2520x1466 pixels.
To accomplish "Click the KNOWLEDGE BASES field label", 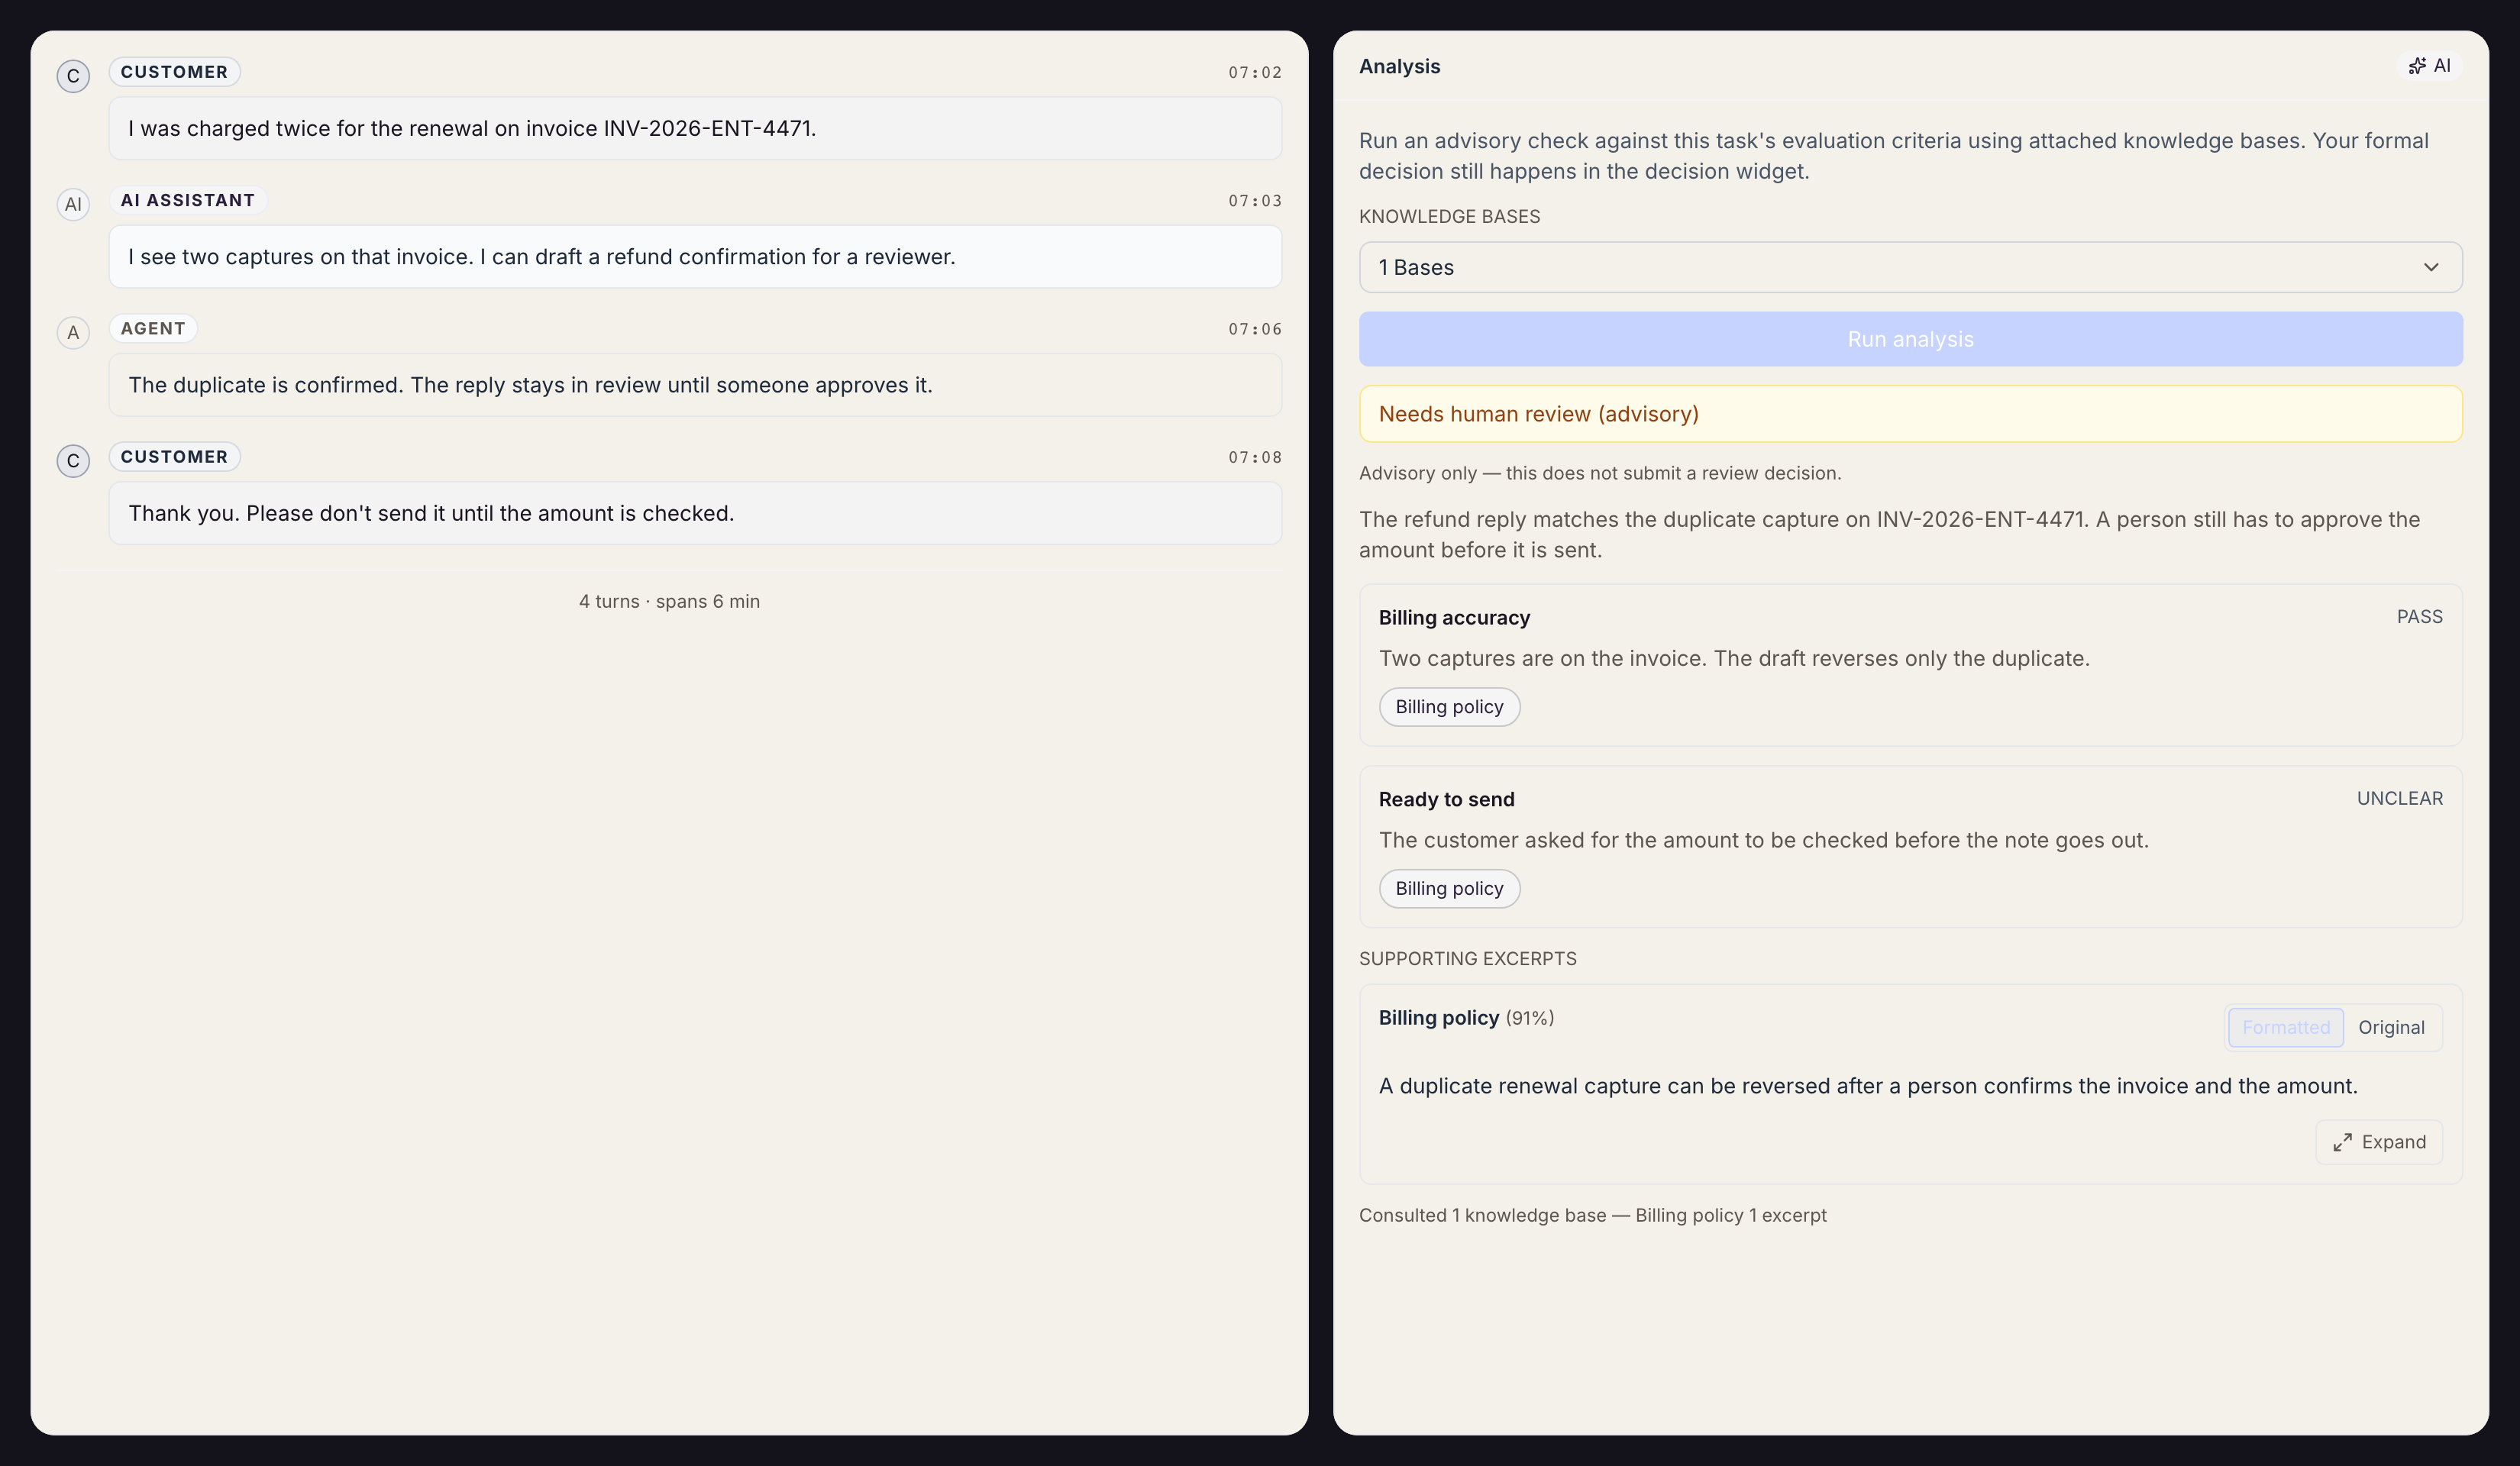I will (x=1449, y=217).
